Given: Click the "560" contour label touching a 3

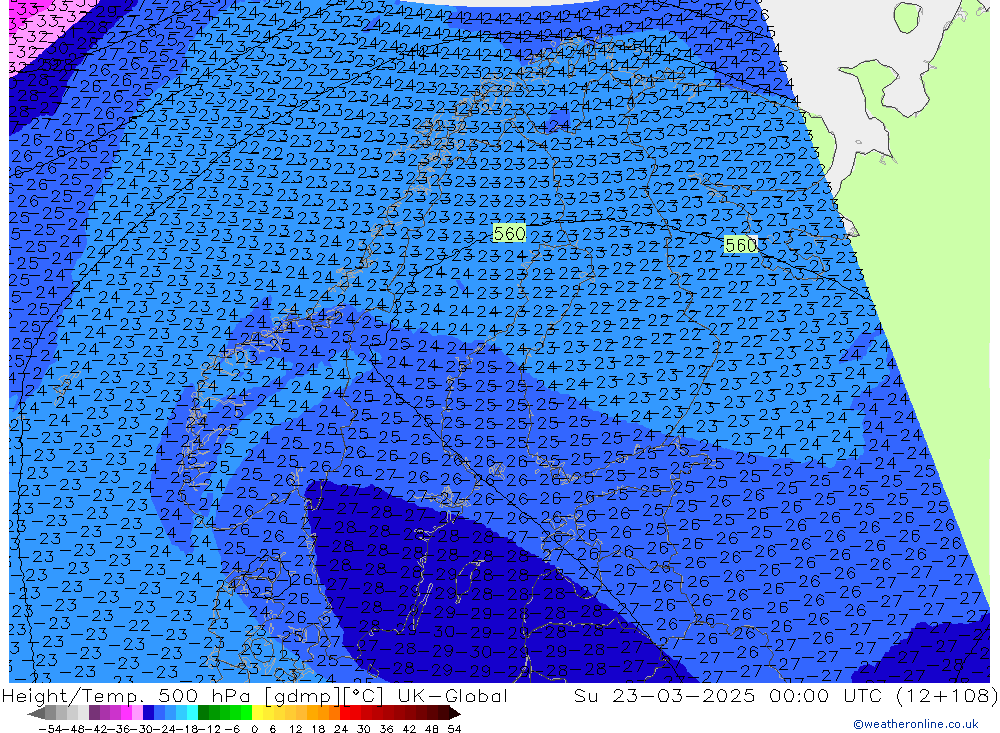Looking at the screenshot, I should [x=741, y=245].
